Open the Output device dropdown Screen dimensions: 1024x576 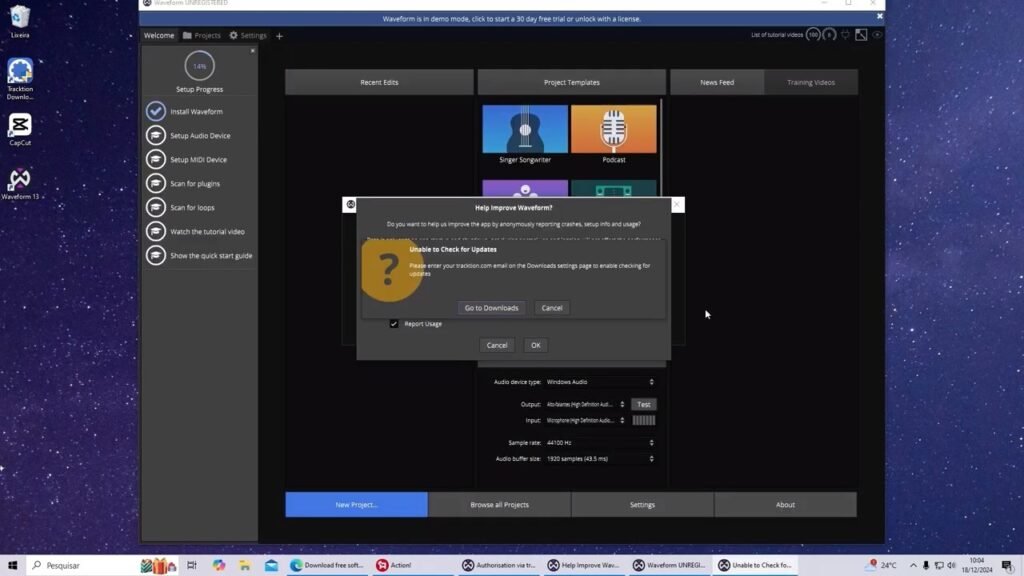click(585, 404)
